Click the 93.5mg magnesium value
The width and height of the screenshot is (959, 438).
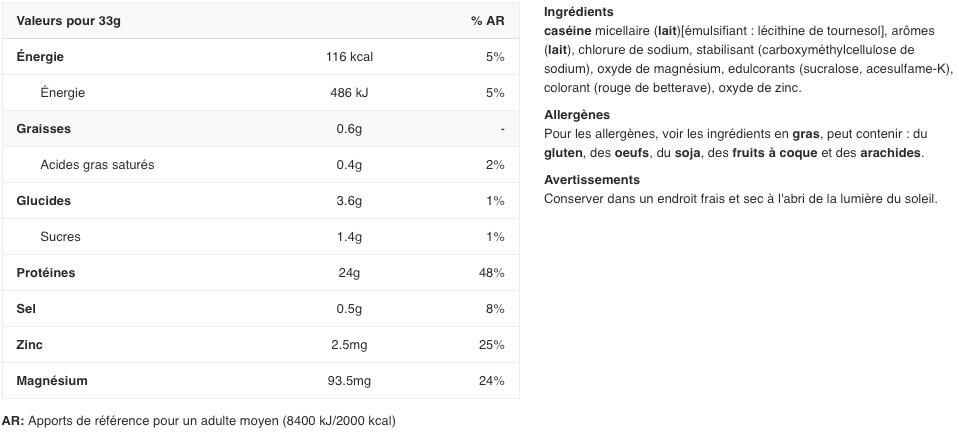[x=349, y=381]
